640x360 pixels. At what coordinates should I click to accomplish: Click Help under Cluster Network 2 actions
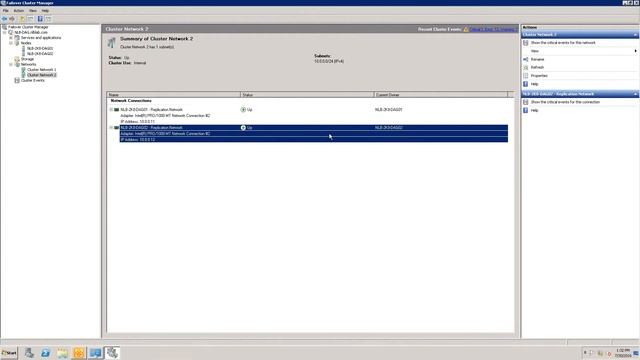click(x=534, y=84)
